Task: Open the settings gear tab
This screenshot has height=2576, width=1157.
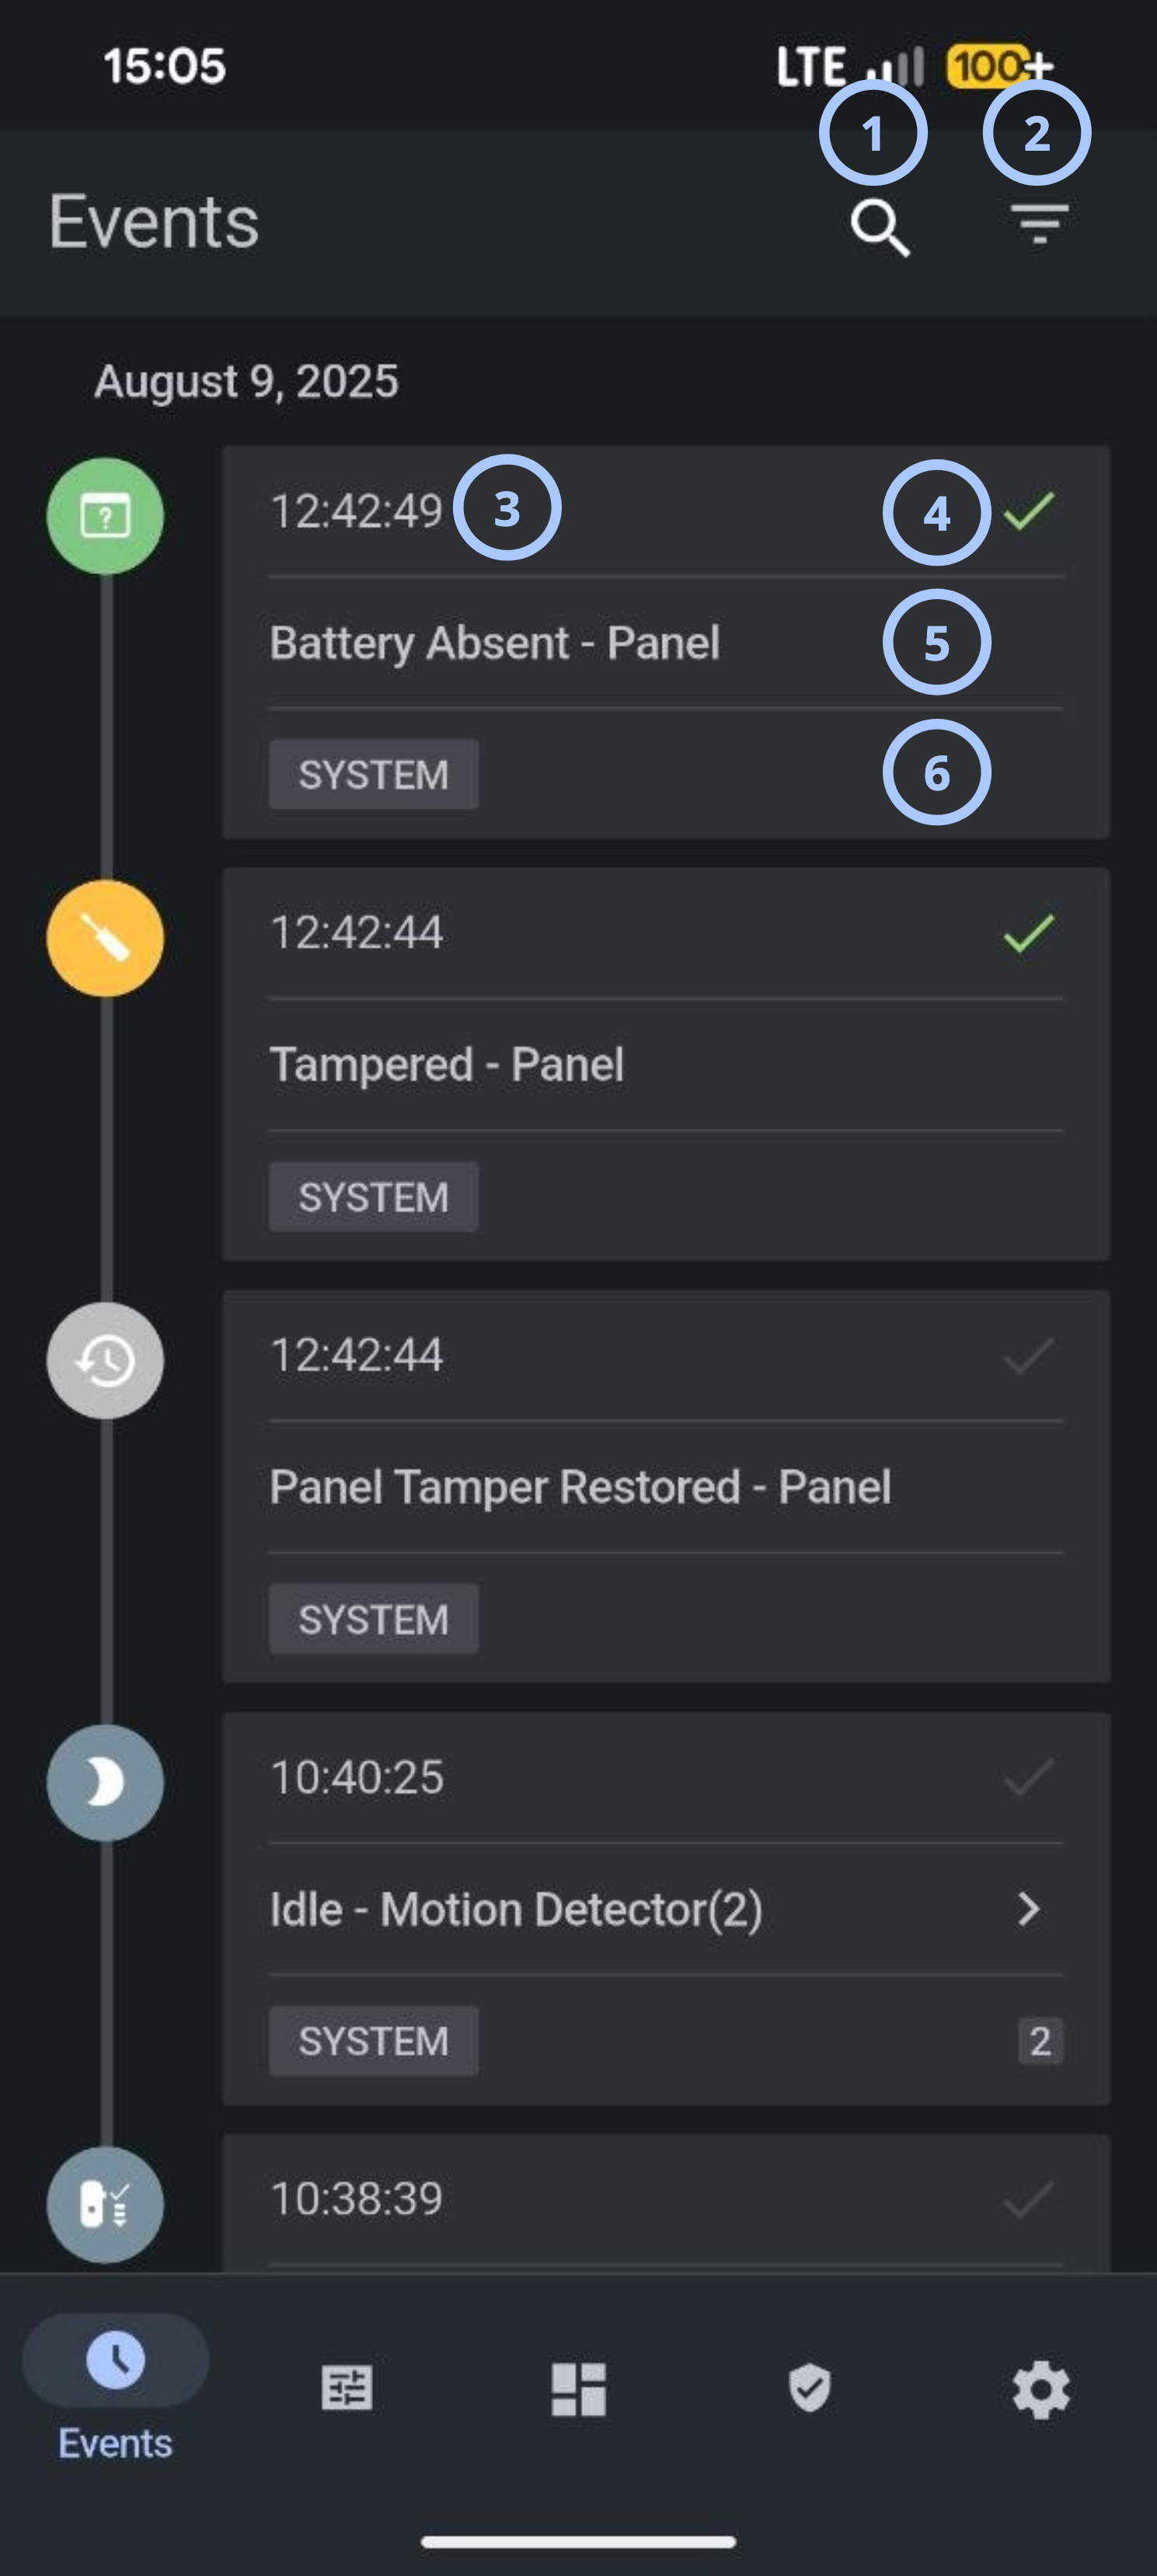Action: (1041, 2390)
